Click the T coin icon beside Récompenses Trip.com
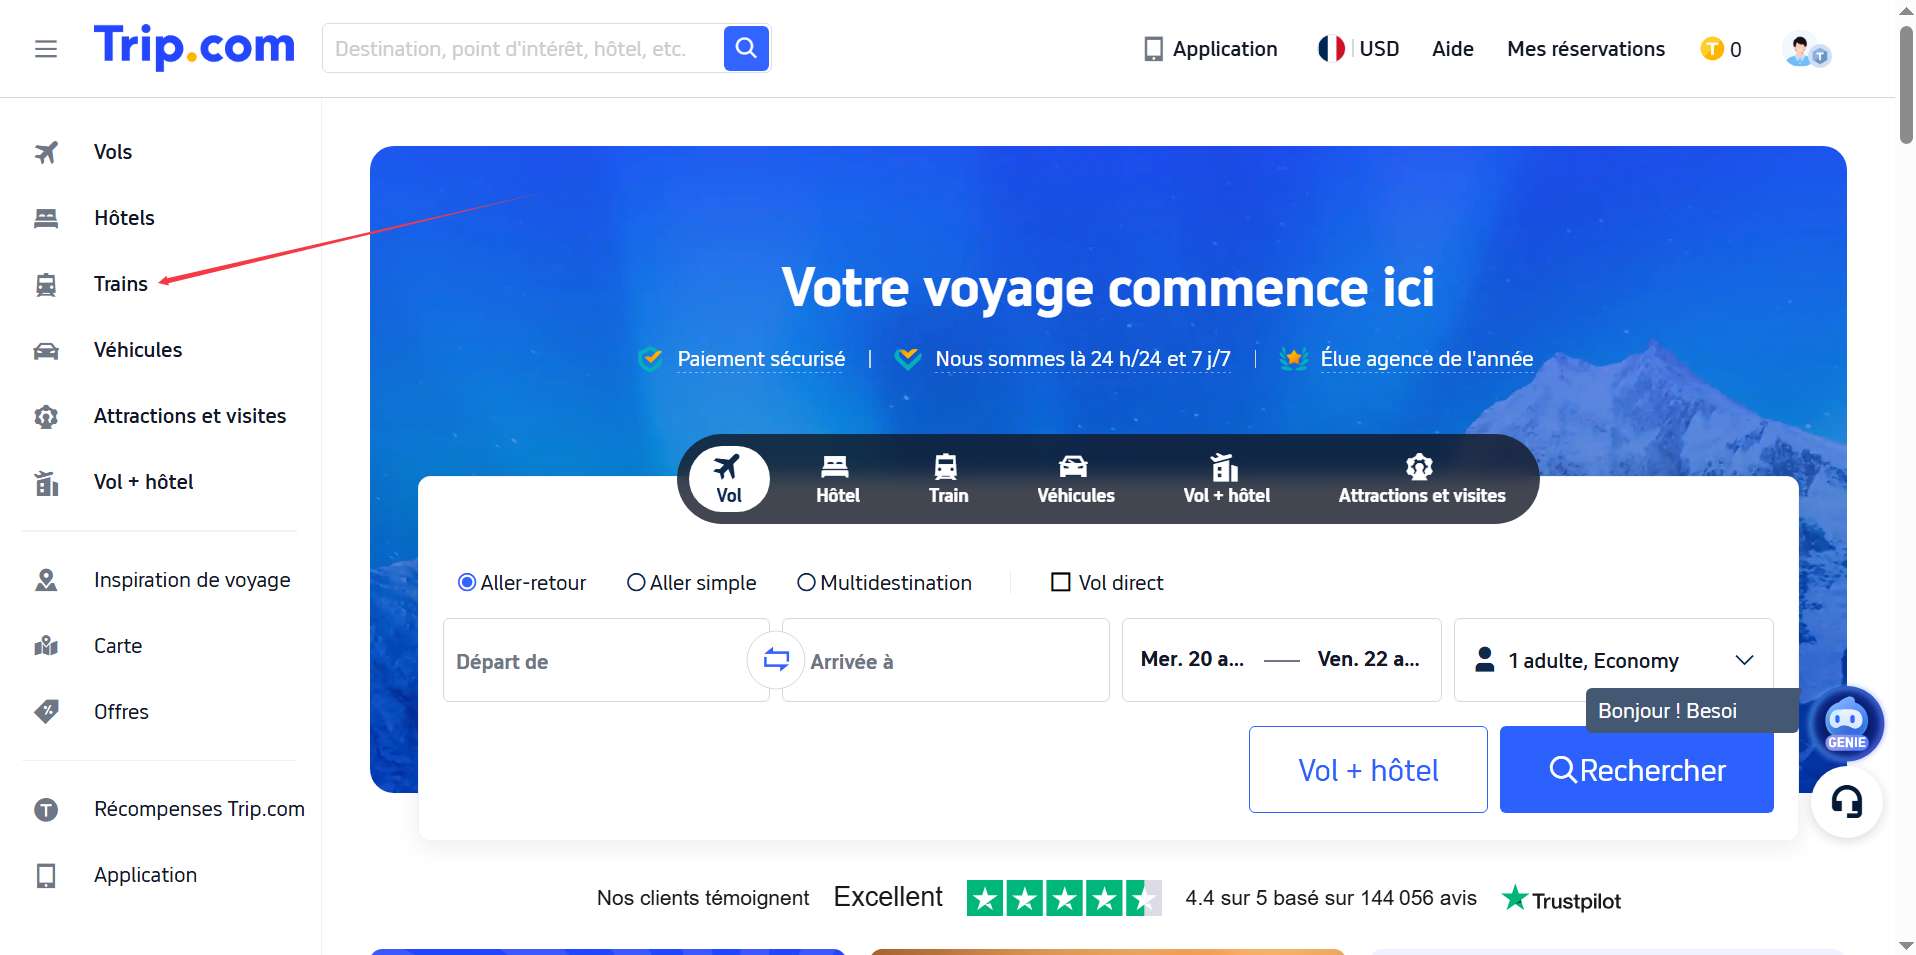The width and height of the screenshot is (1916, 955). pos(46,809)
